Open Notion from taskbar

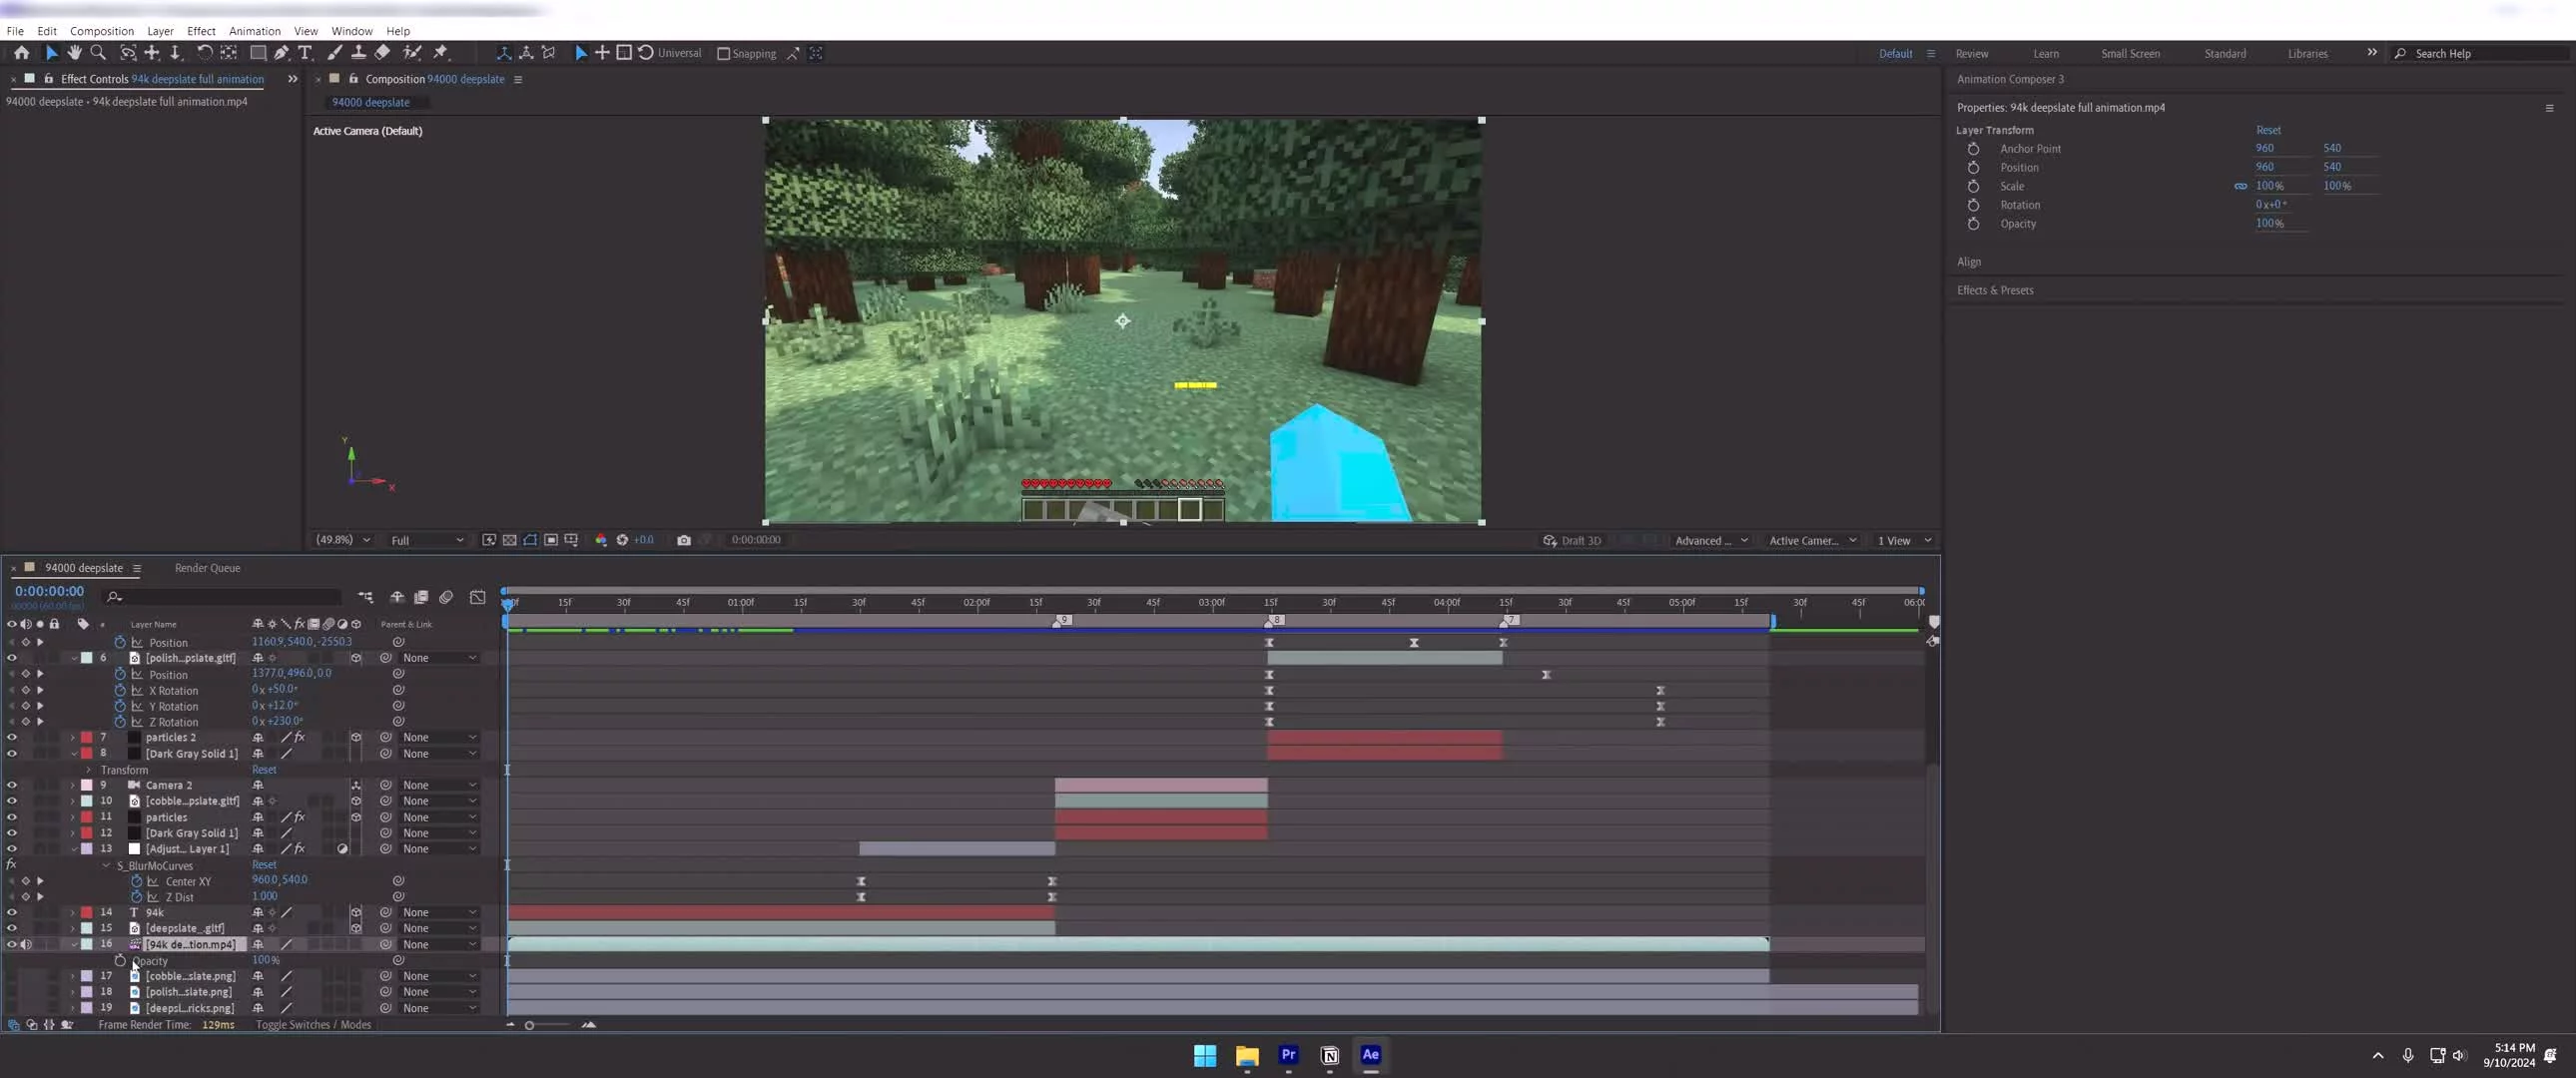coord(1329,1055)
